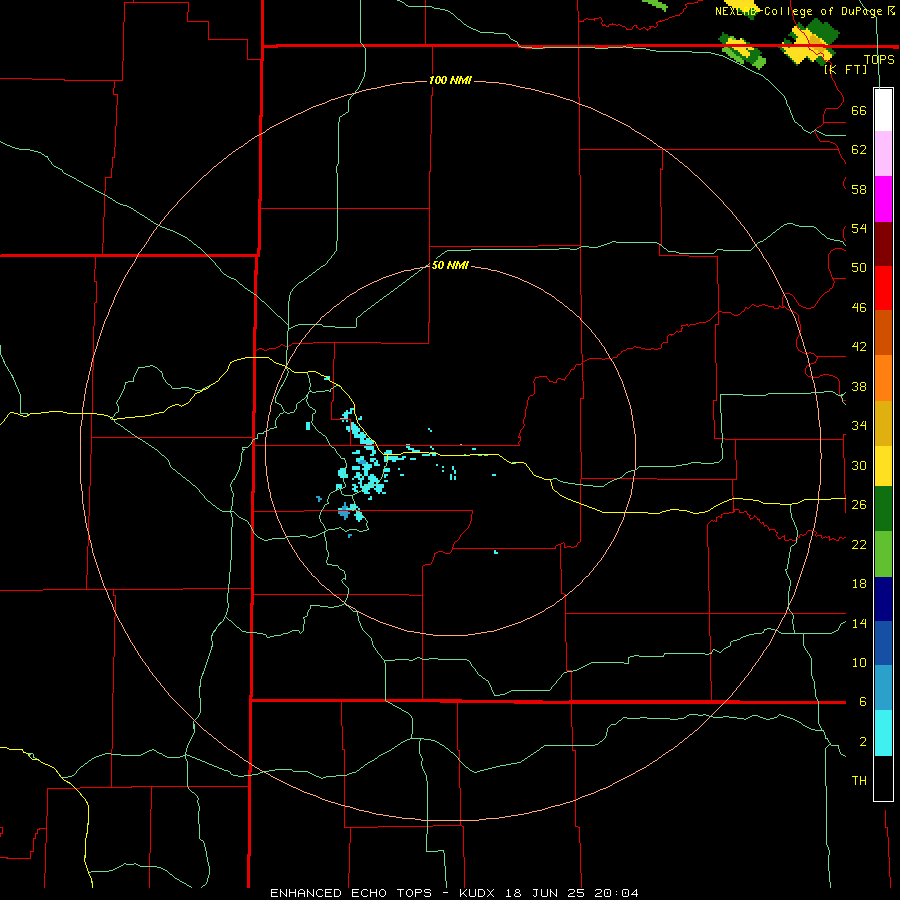Click the legend value "14"
Screen dimensions: 900x900
pos(859,623)
